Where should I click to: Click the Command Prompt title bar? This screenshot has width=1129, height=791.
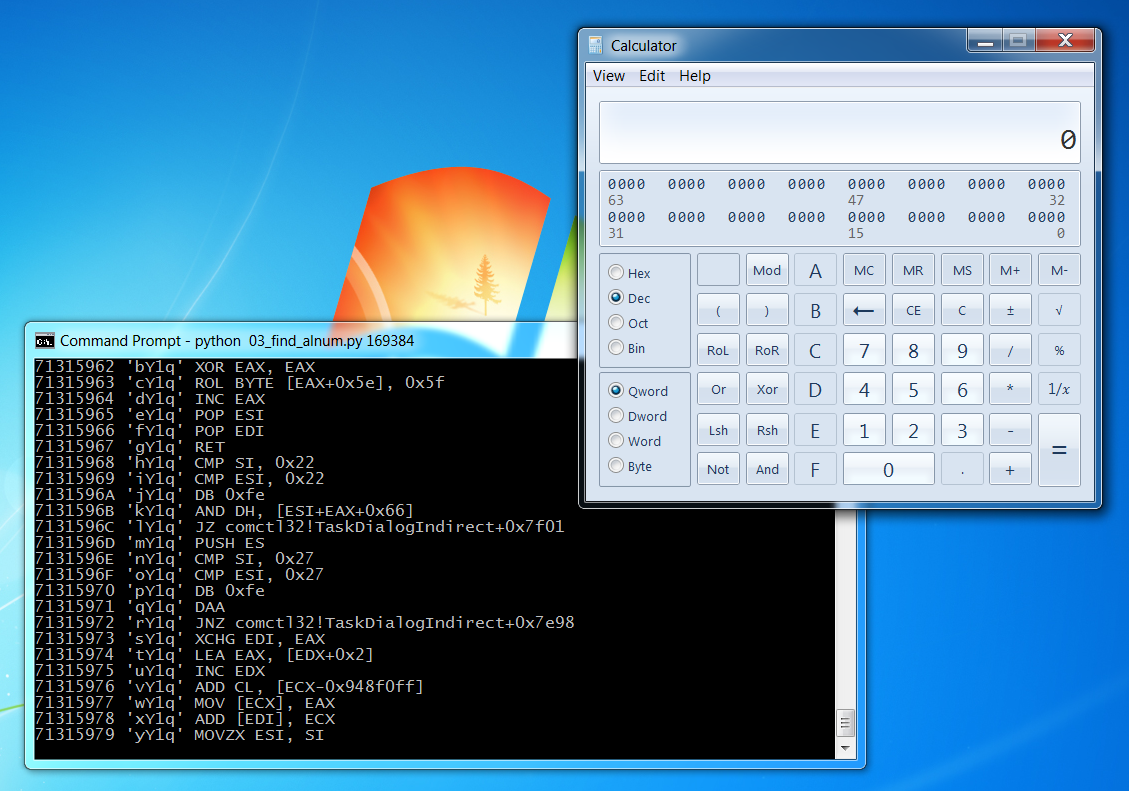tap(302, 340)
